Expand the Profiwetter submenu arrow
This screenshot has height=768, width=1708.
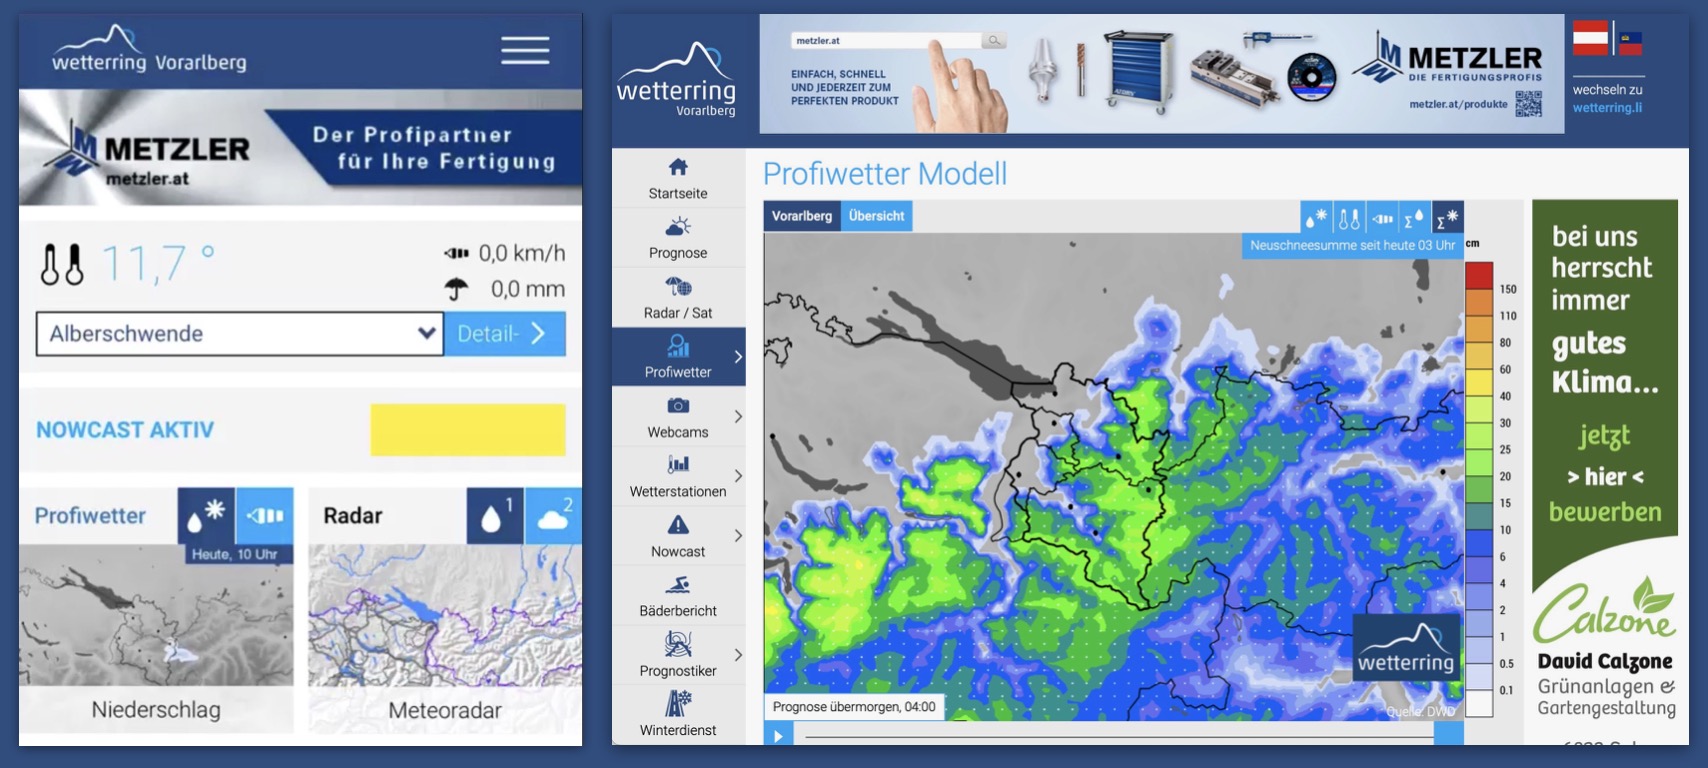click(738, 357)
